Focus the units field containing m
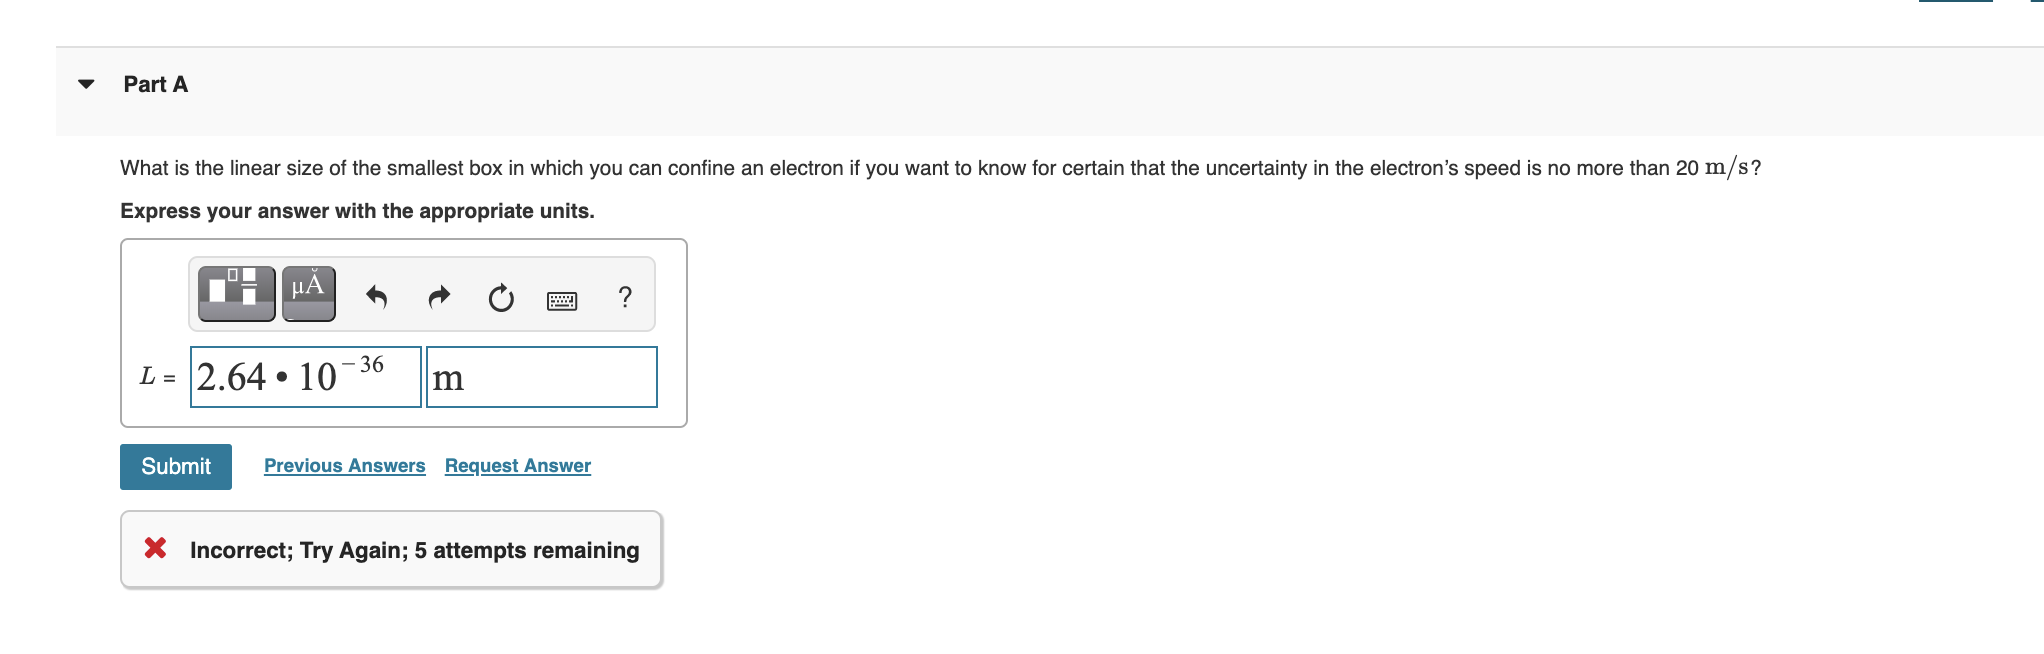The image size is (2044, 654). click(542, 377)
